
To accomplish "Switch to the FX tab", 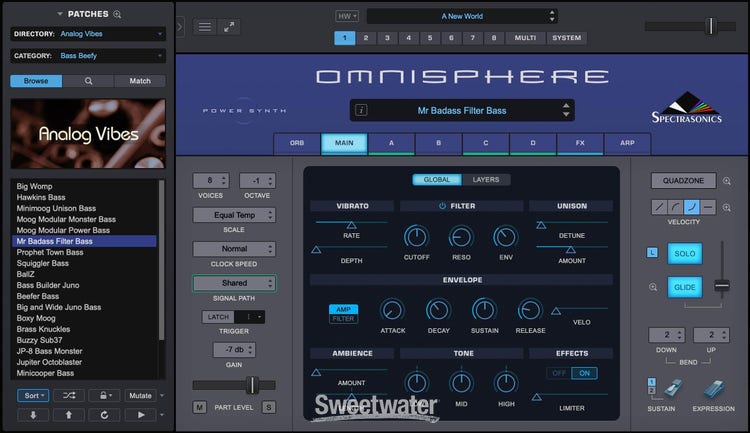I will (x=580, y=143).
